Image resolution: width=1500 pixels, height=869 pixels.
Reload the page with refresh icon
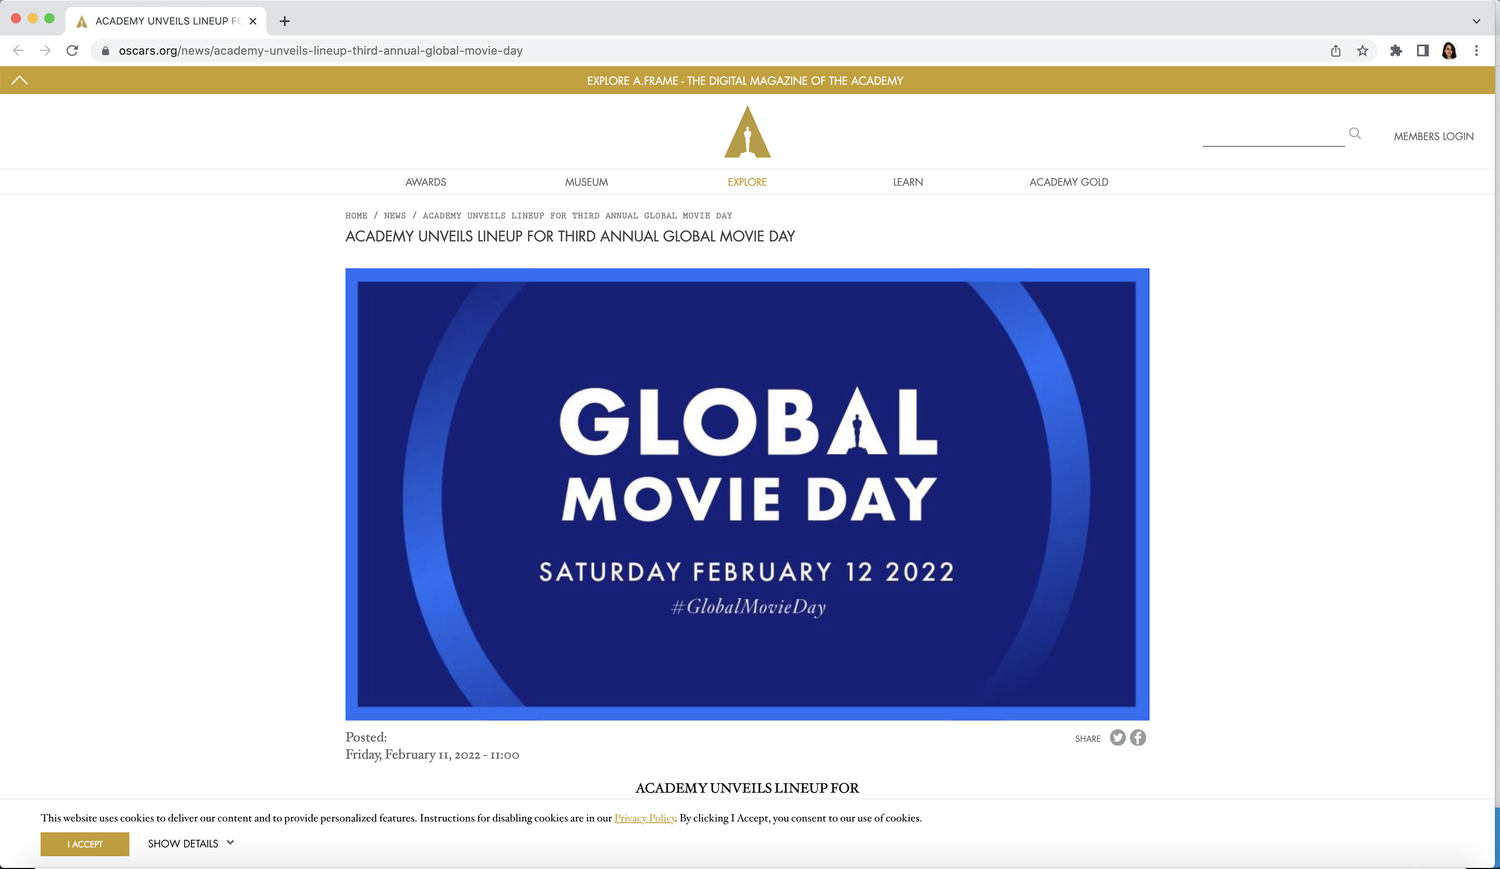(72, 50)
